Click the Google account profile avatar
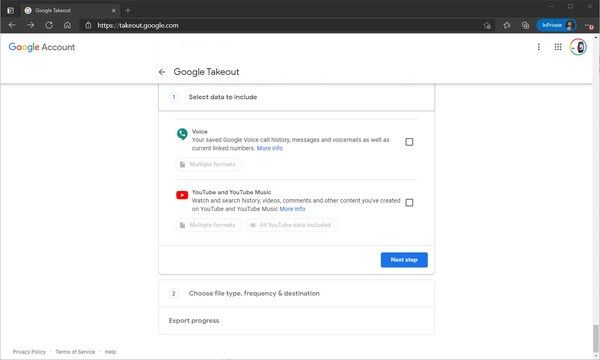This screenshot has height=360, width=600. (578, 47)
